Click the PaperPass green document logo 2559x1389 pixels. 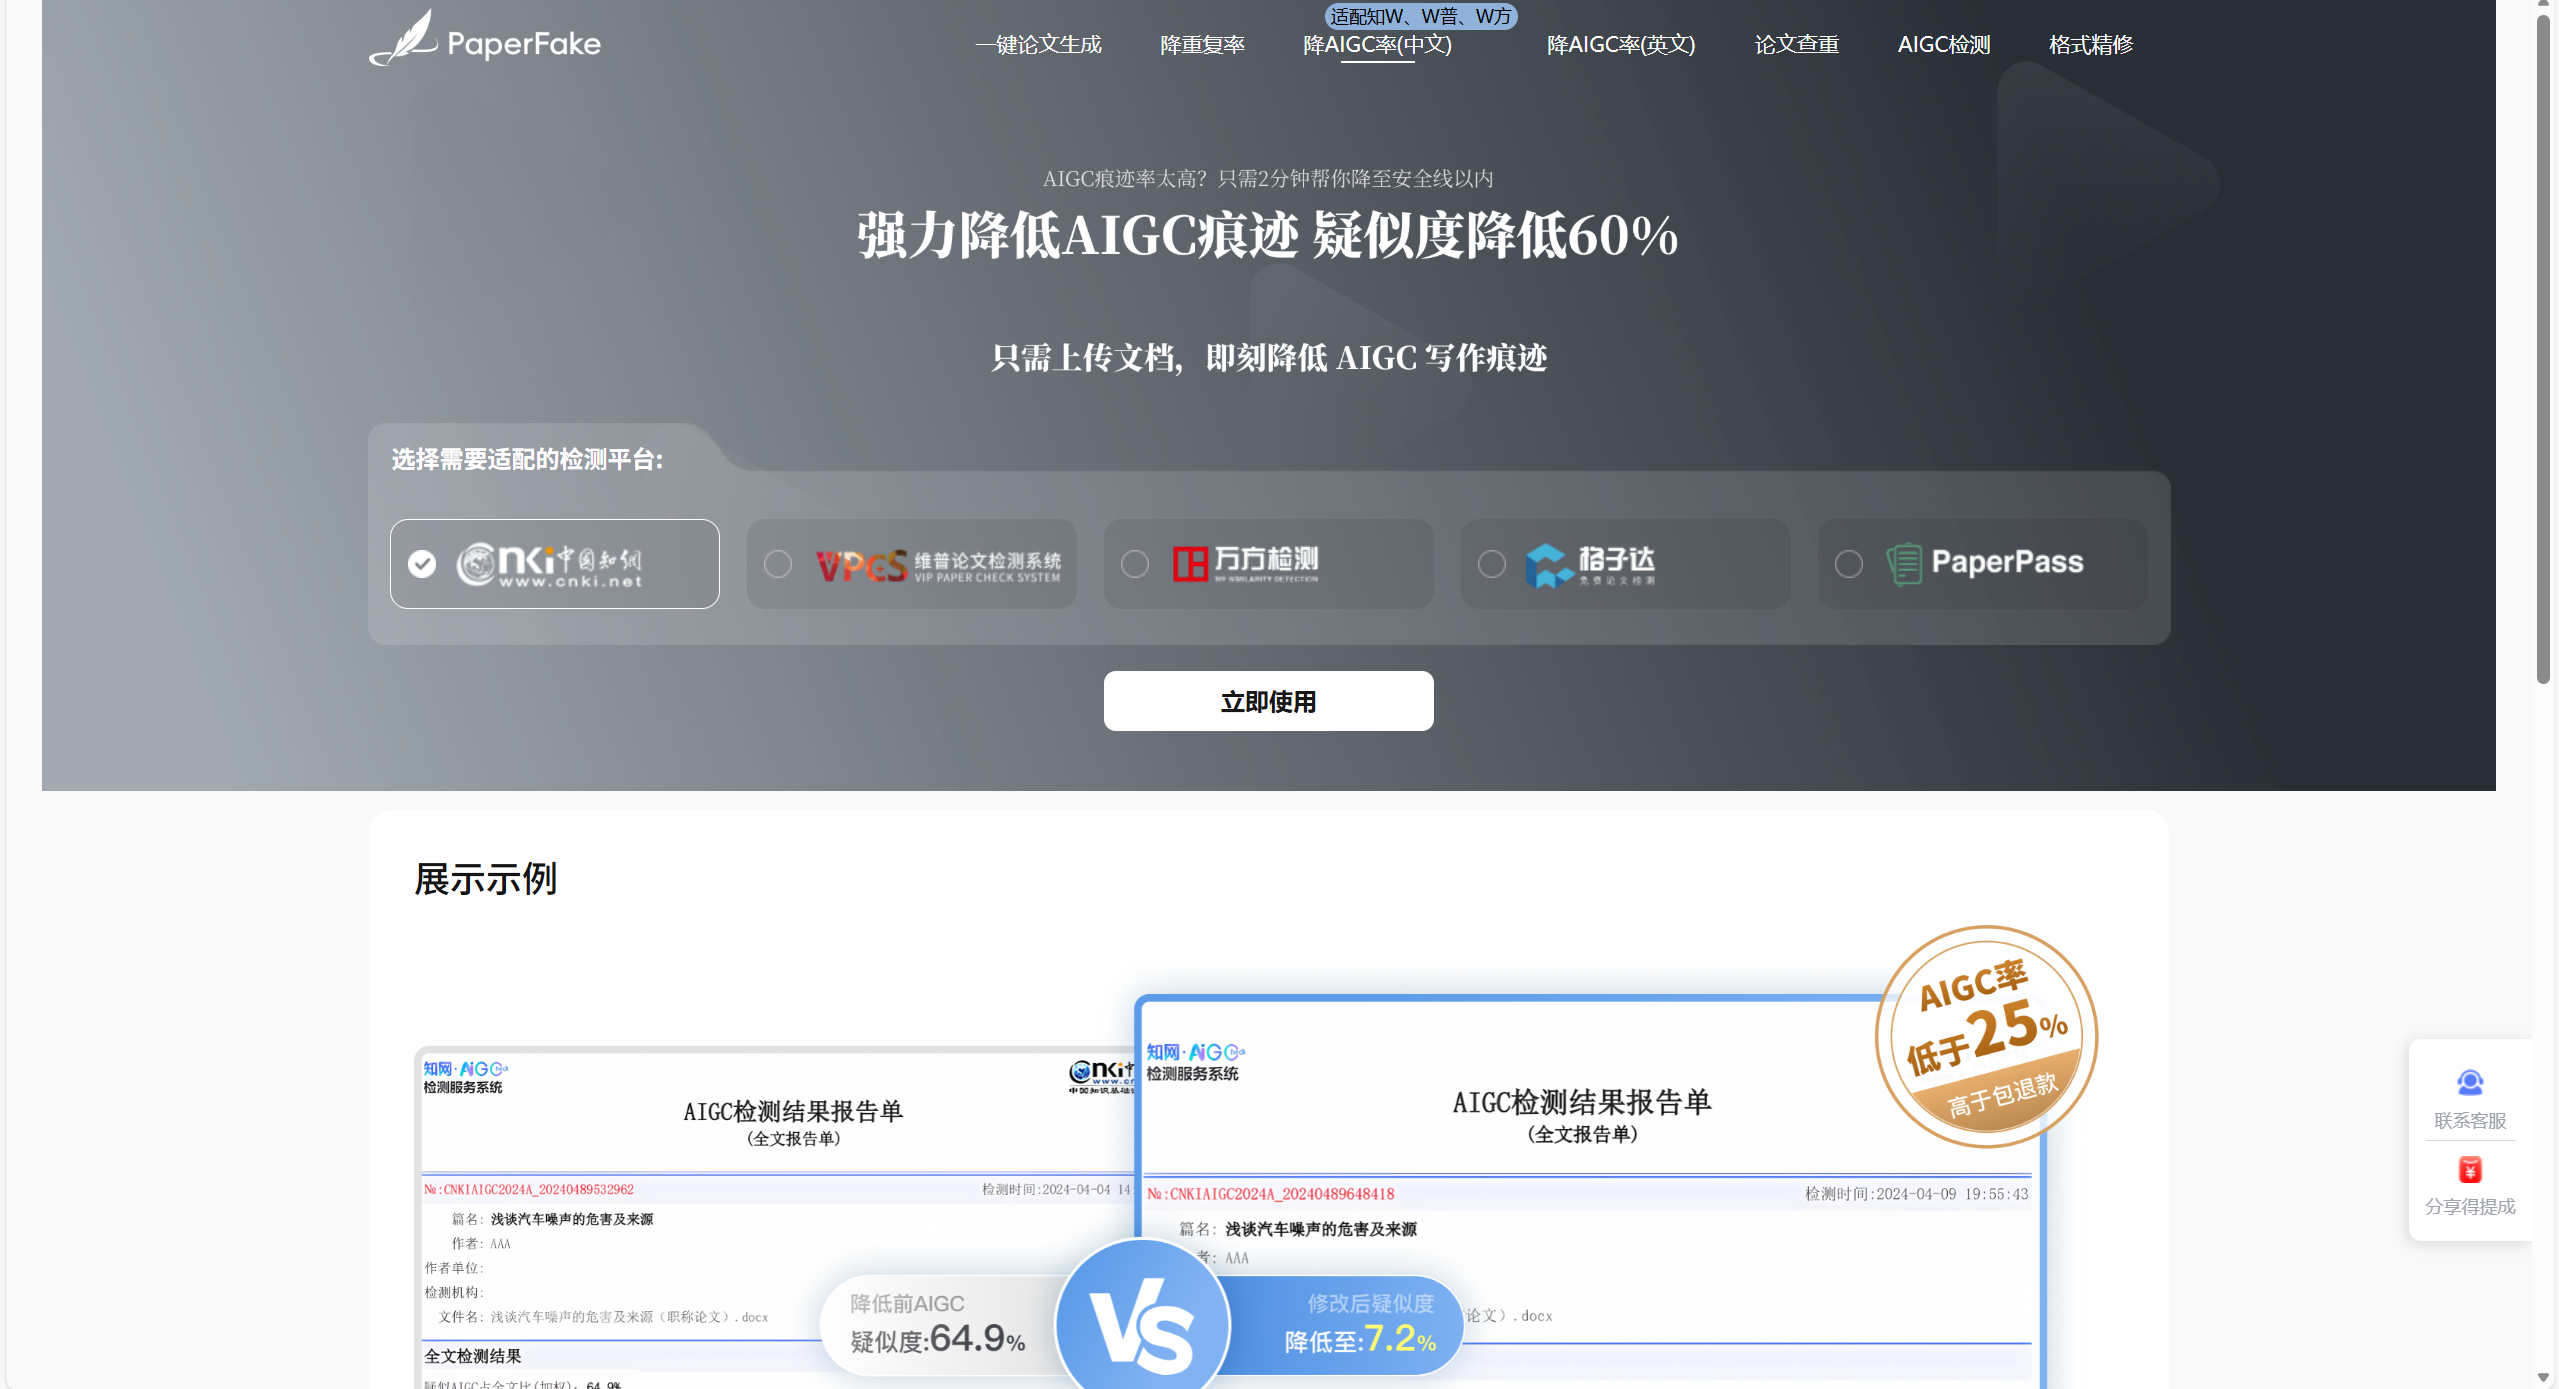[x=1903, y=564]
